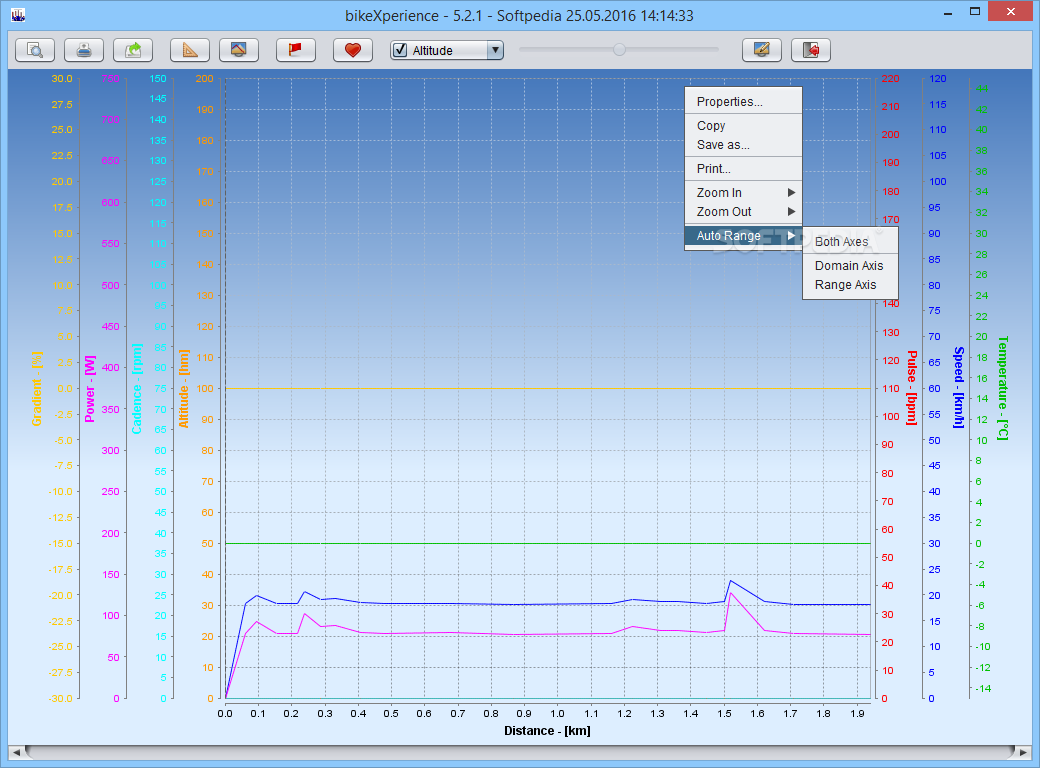1040x768 pixels.
Task: Click the Cadence - [rpm] axis label
Action: 137,389
